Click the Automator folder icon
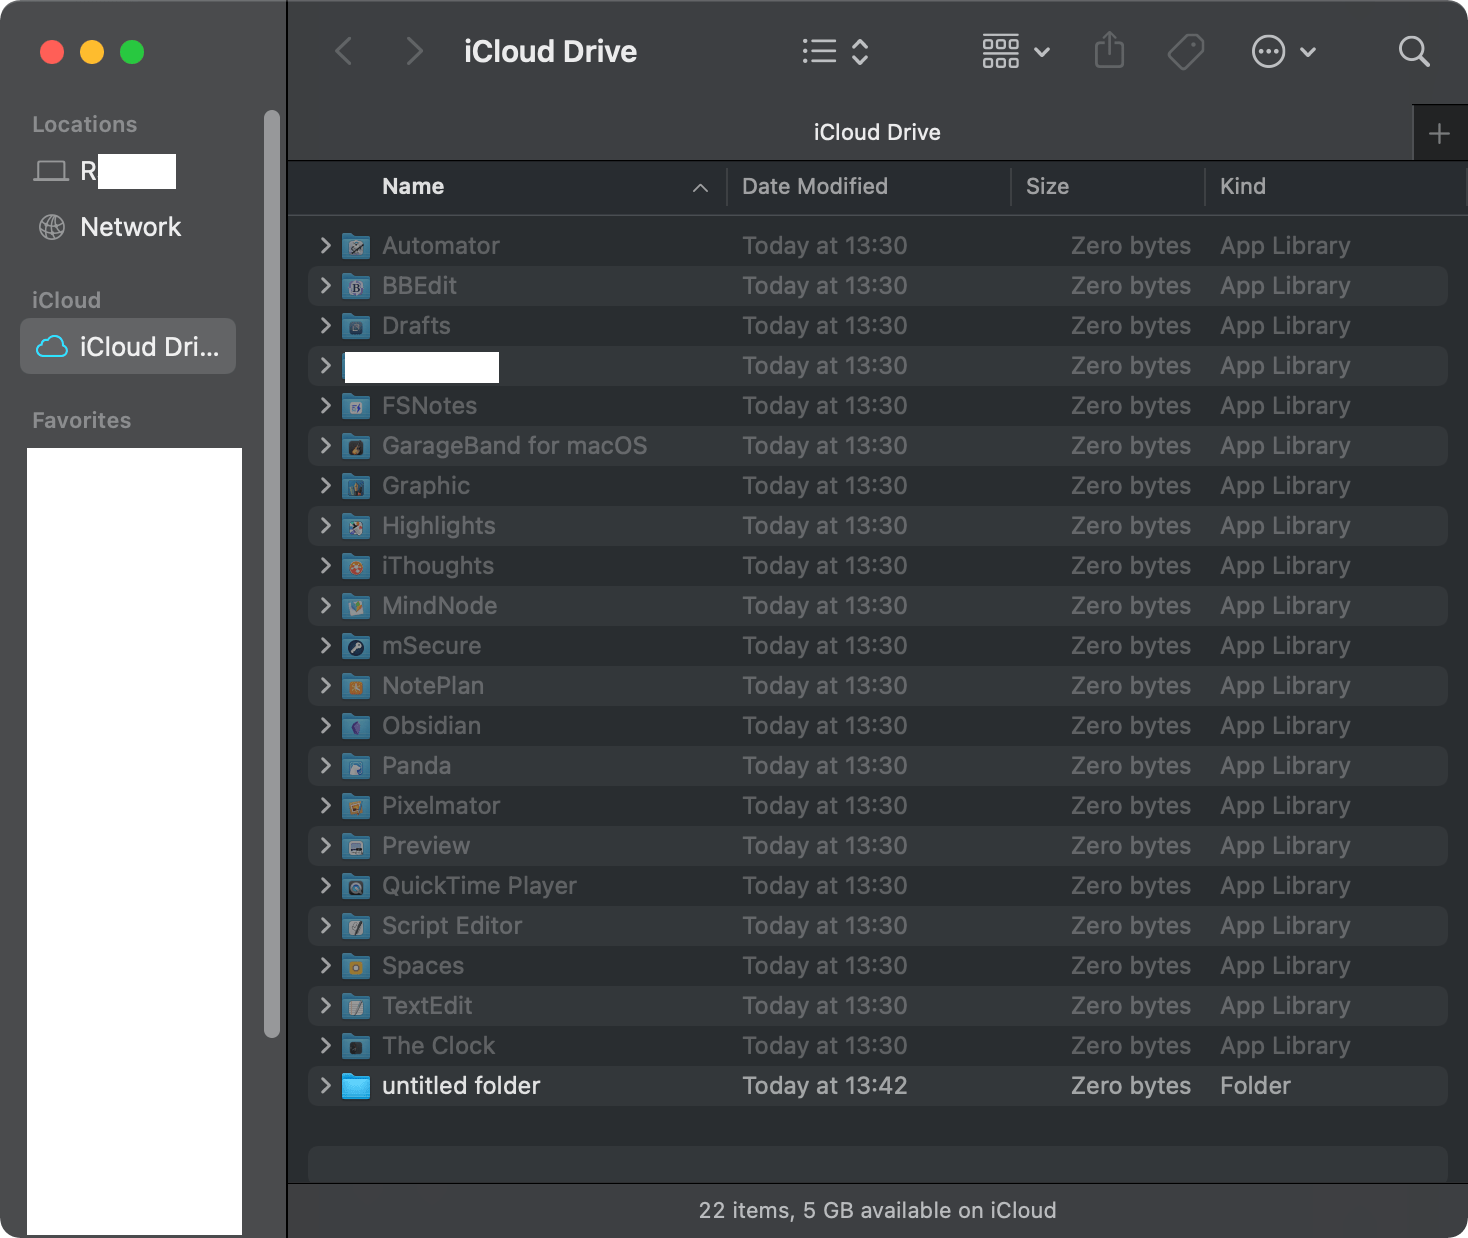Screen dimensions: 1468x1238 356,246
